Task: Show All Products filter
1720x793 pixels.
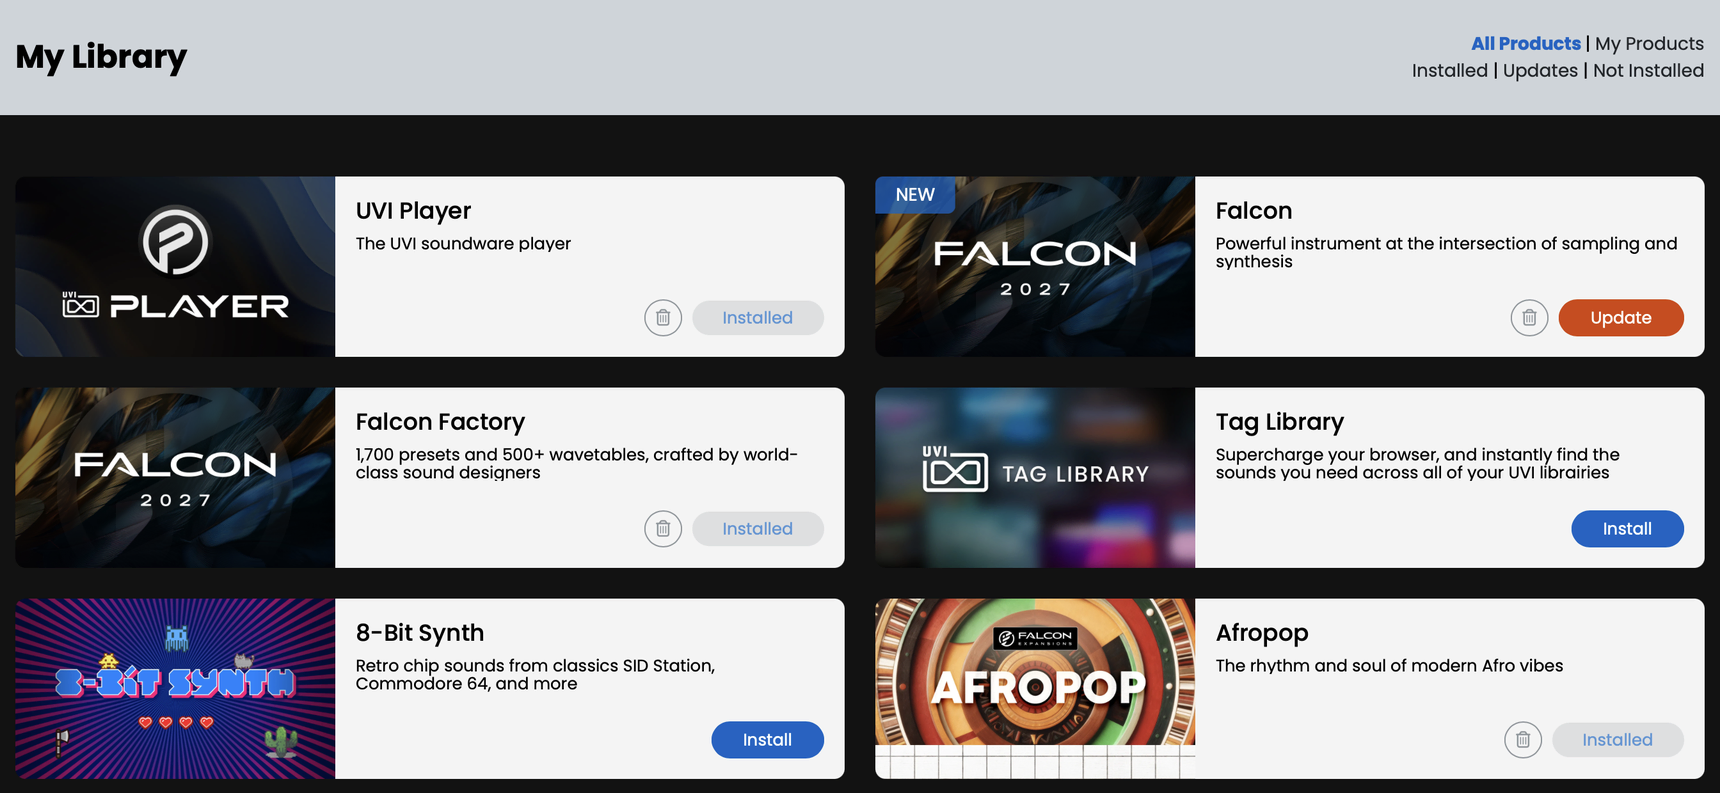Action: [1526, 44]
